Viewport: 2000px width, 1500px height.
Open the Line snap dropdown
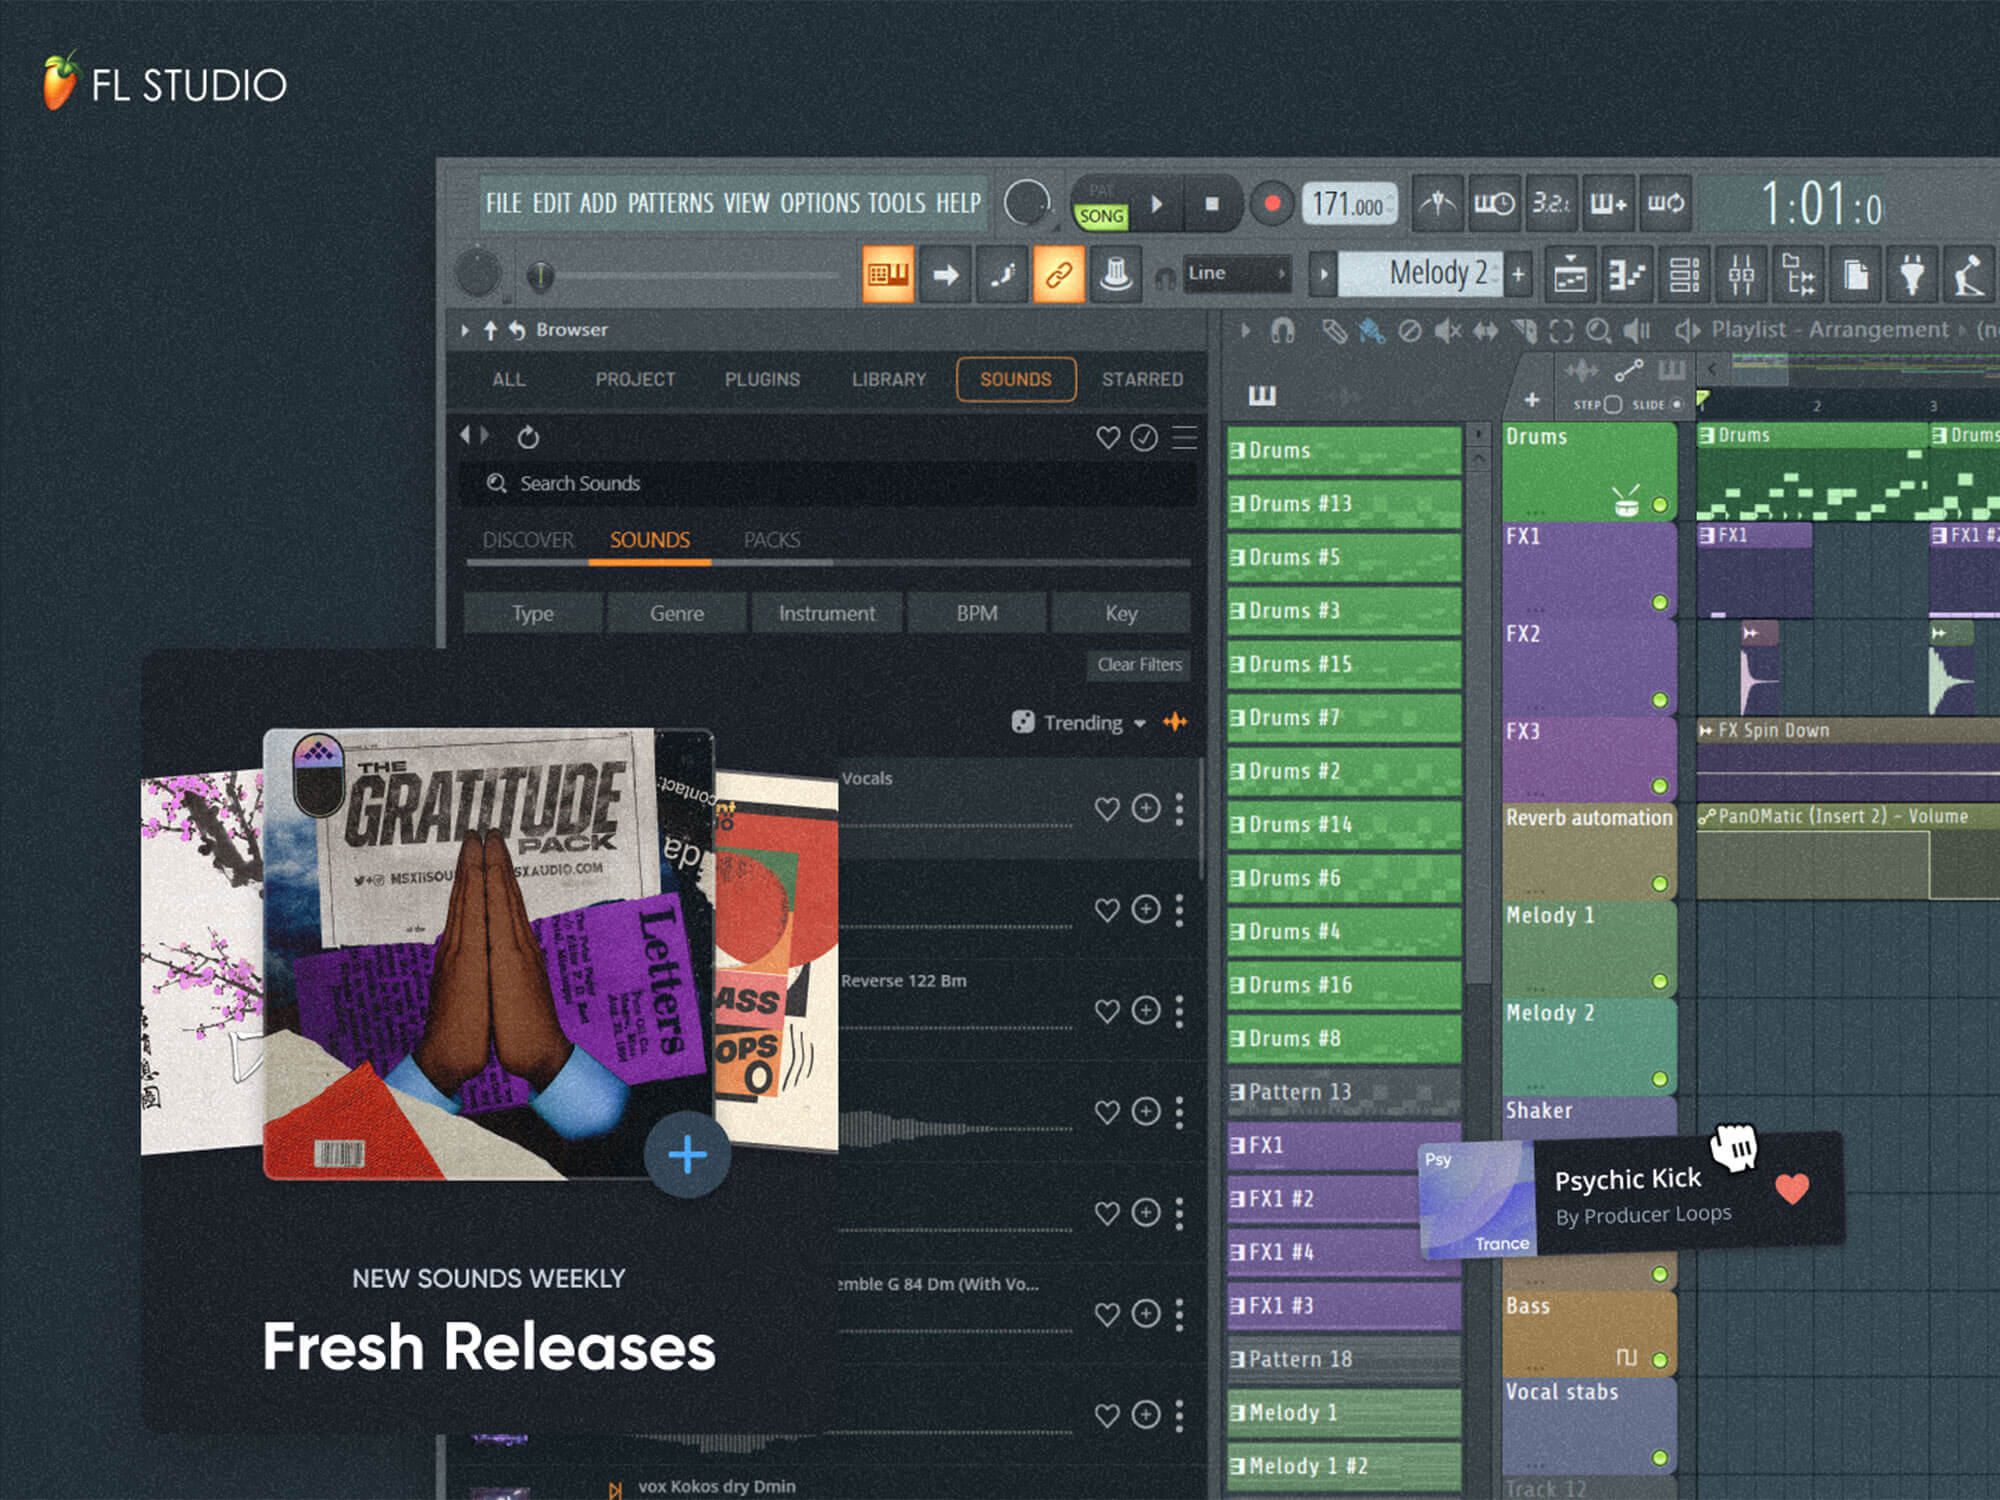click(1237, 273)
